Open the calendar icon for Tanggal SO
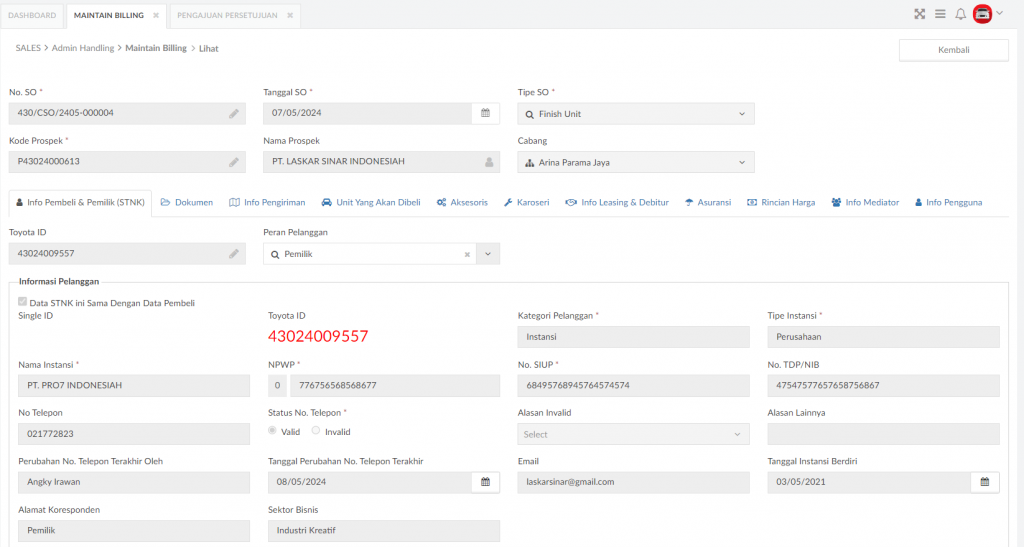The height and width of the screenshot is (547, 1024). point(485,113)
